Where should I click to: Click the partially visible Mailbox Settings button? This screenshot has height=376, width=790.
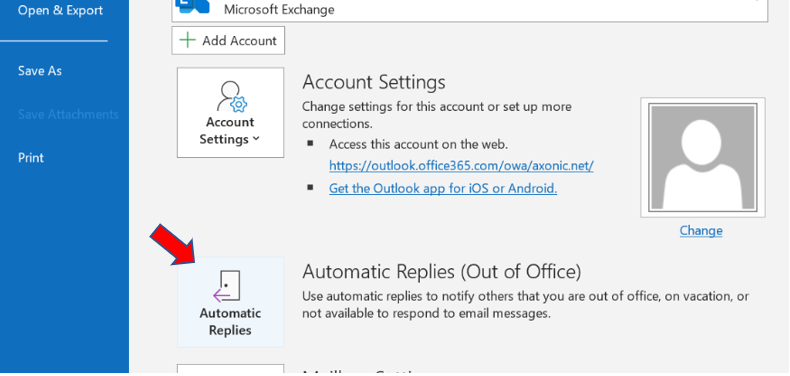pos(230,369)
